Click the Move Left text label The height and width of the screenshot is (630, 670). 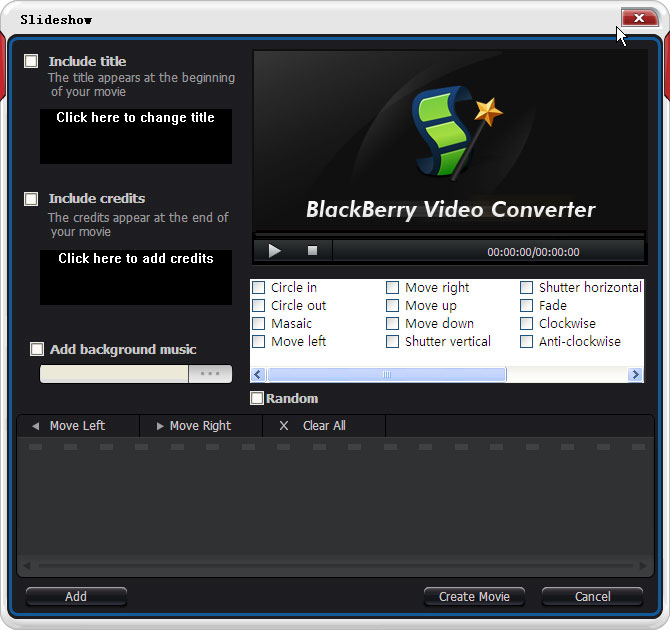[77, 426]
